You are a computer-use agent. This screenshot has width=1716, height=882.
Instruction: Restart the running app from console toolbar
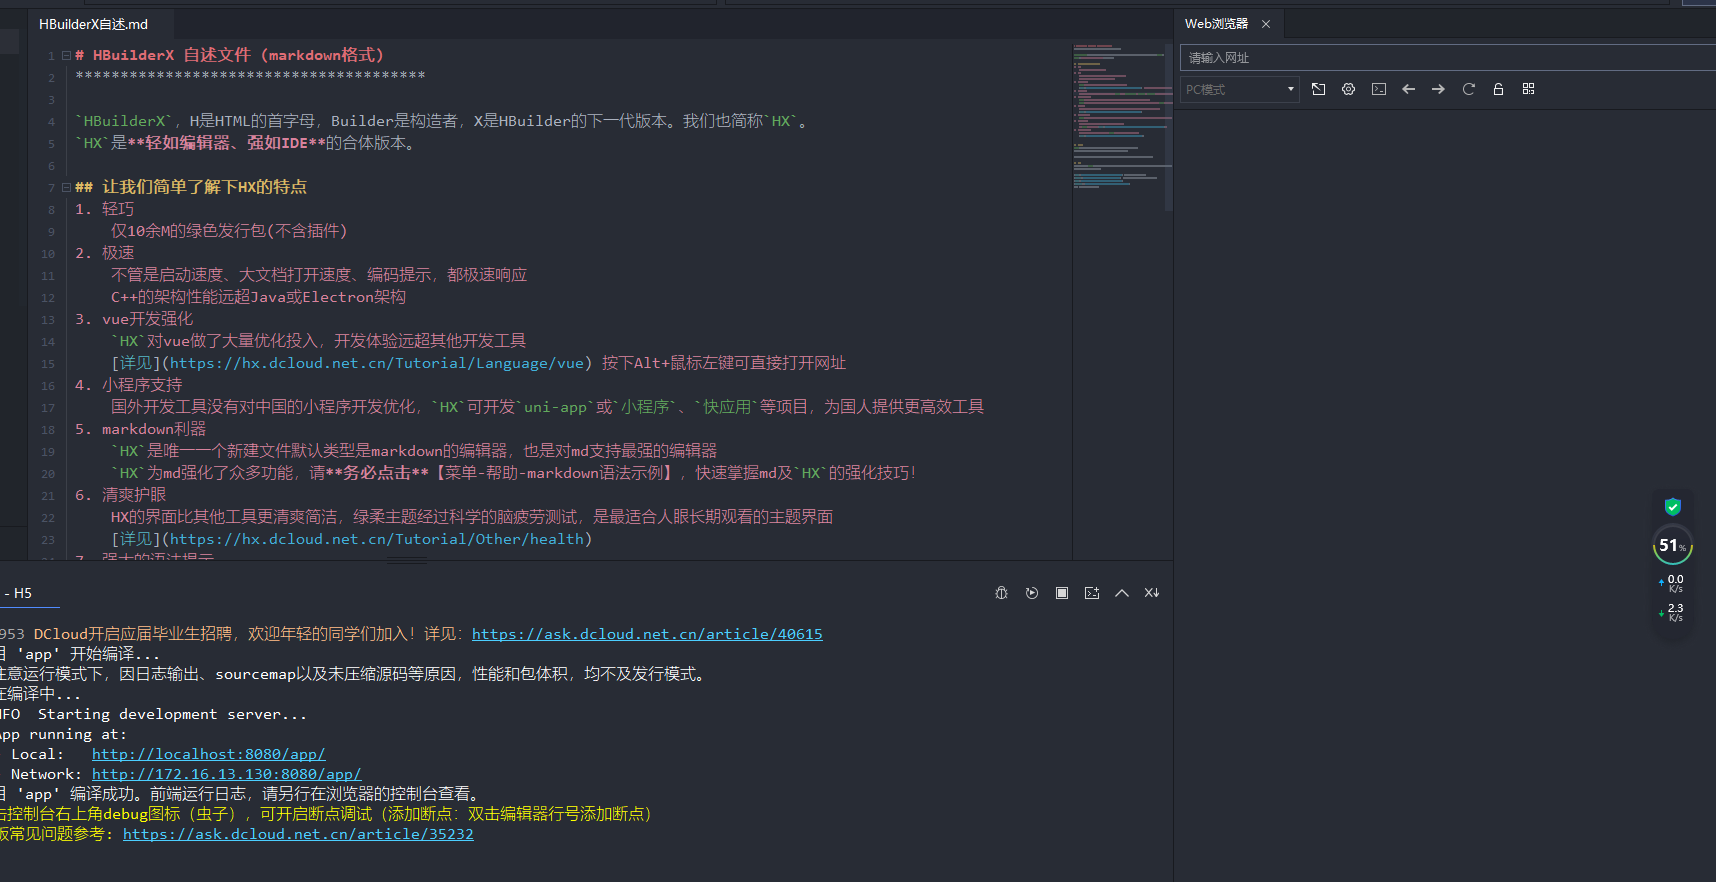click(x=1032, y=593)
